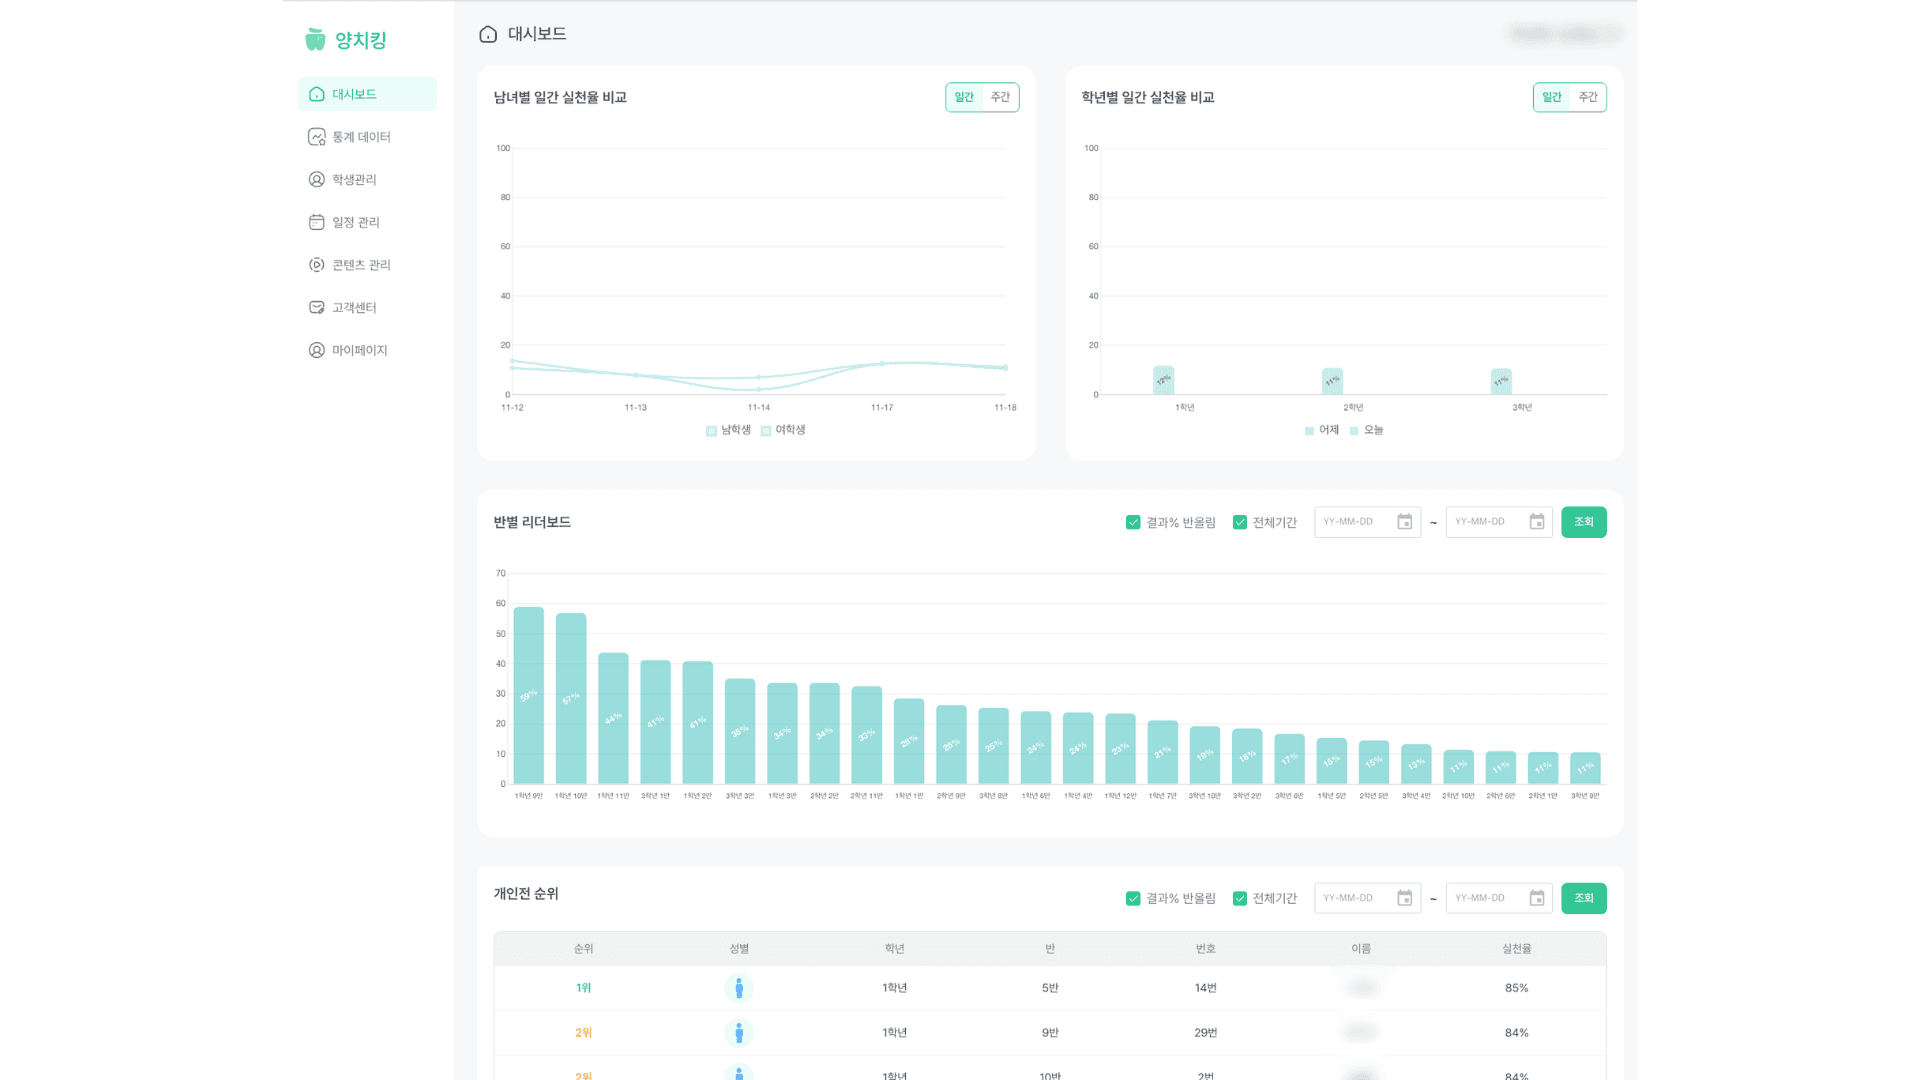Open end date calendar in 반별 리더보드
Image resolution: width=1920 pixels, height=1080 pixels.
pos(1537,522)
